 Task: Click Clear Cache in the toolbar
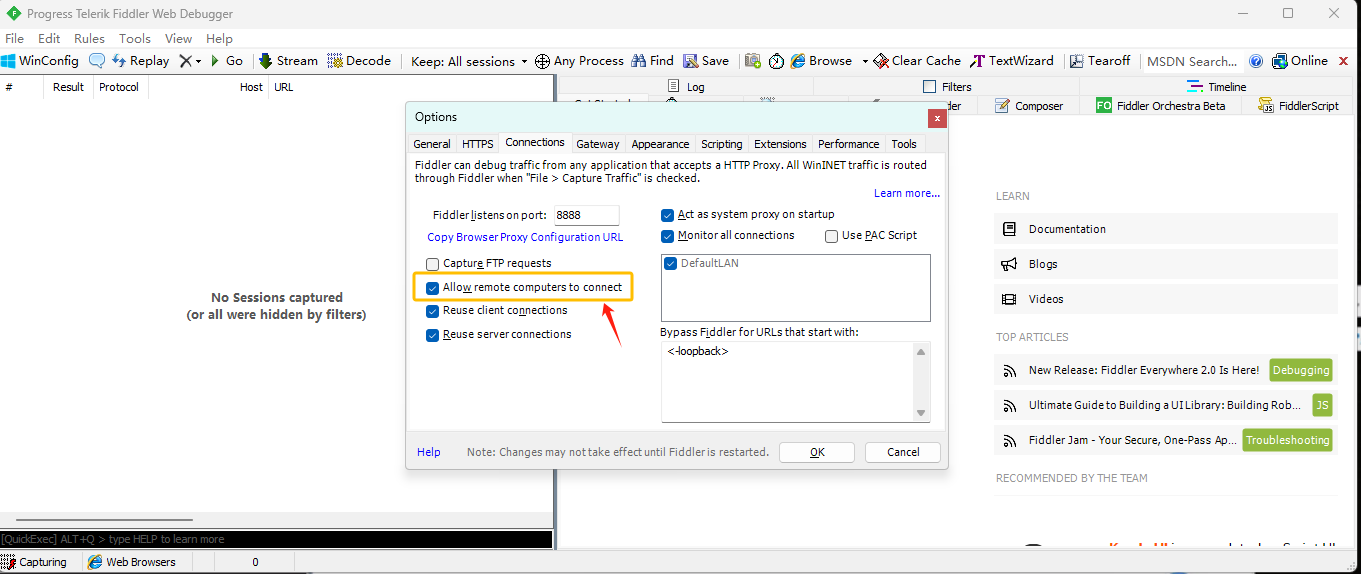pyautogui.click(x=917, y=61)
